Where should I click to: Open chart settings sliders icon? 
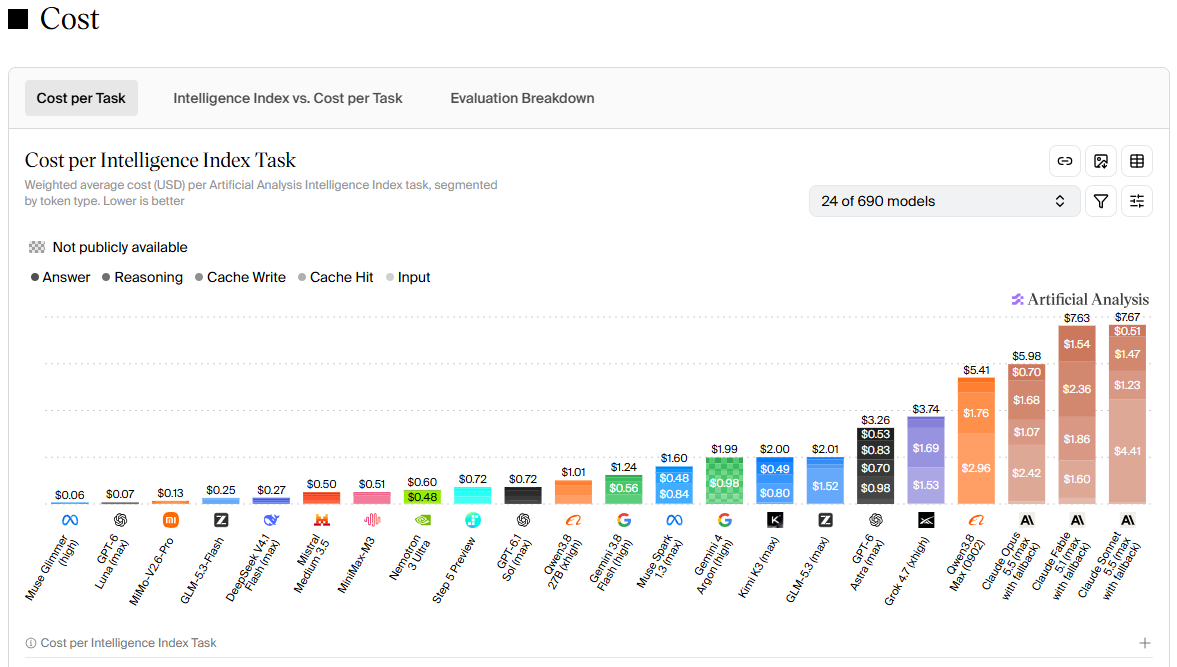(1136, 201)
